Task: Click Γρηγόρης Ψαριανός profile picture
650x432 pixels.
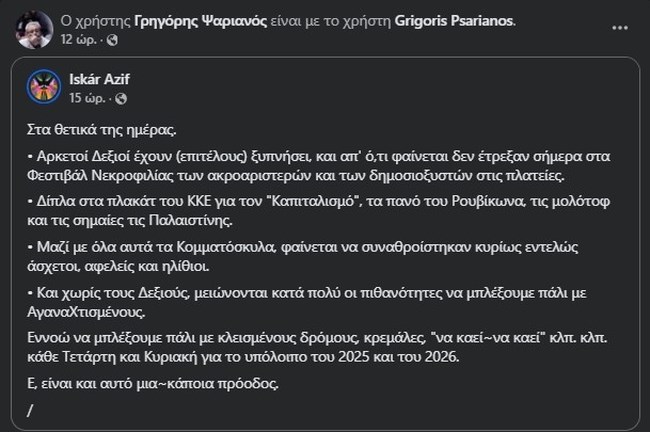Action: click(29, 29)
